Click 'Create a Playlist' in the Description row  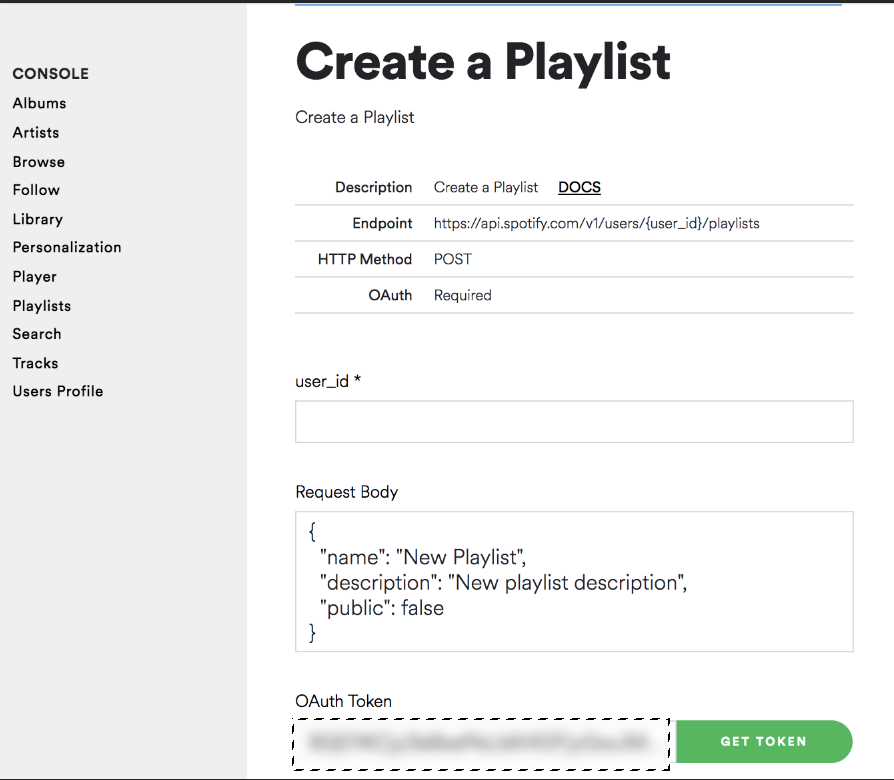[486, 187]
